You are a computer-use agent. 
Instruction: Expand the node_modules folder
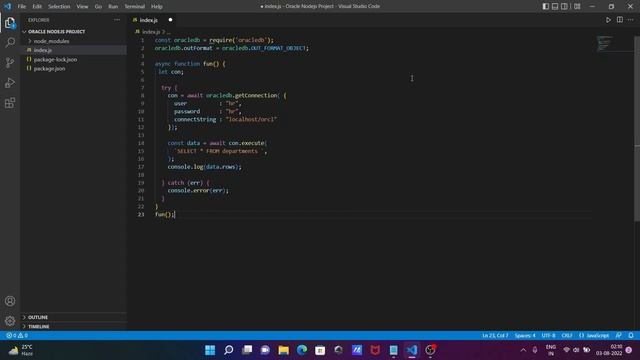pyautogui.click(x=51, y=41)
